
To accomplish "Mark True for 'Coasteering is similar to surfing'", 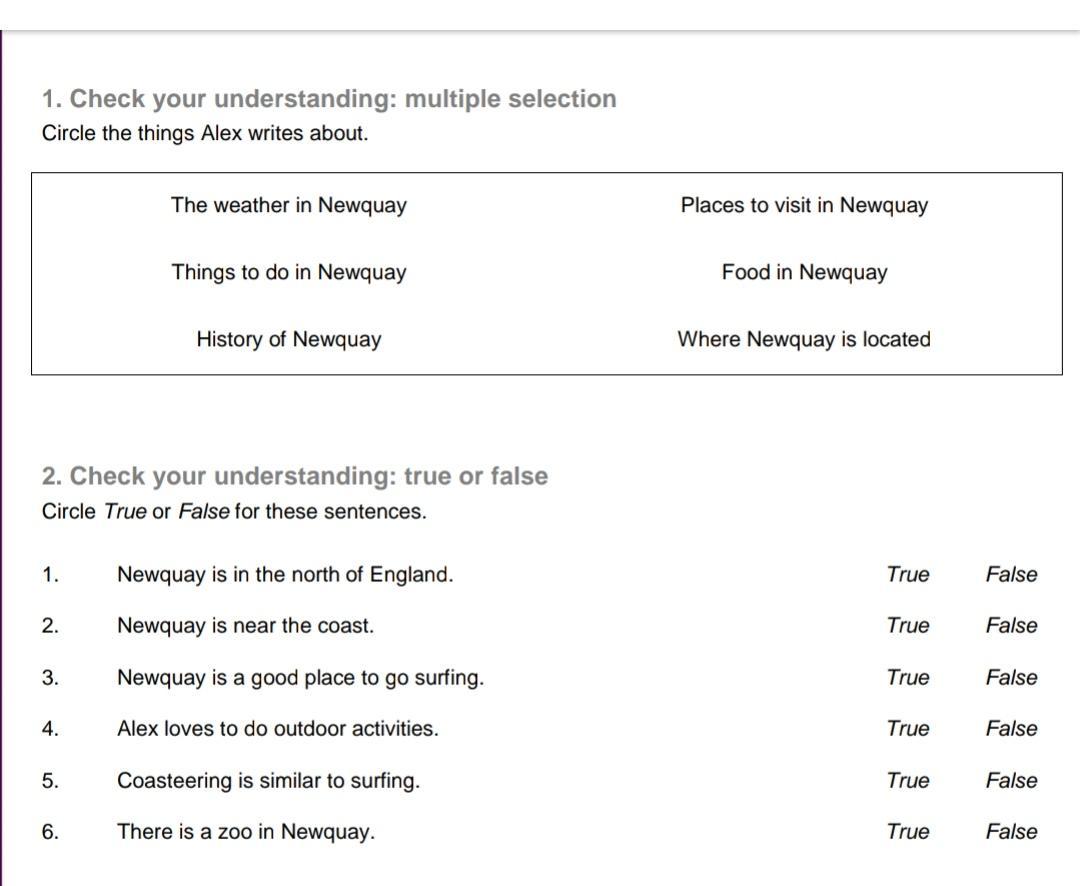I will pos(907,781).
